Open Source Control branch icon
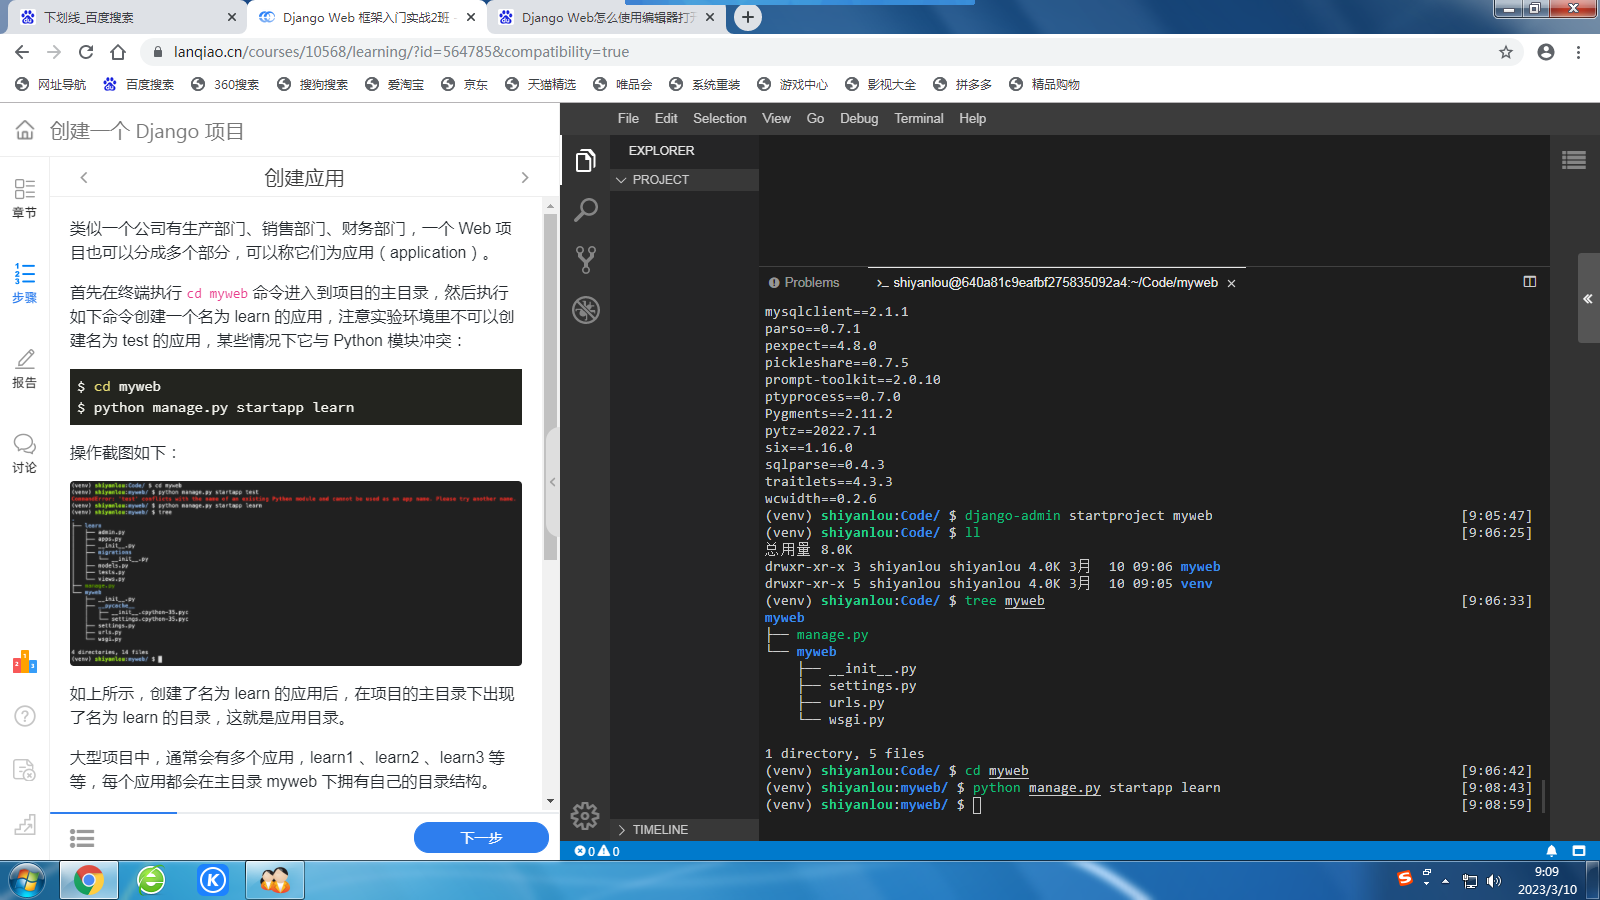 [x=586, y=260]
